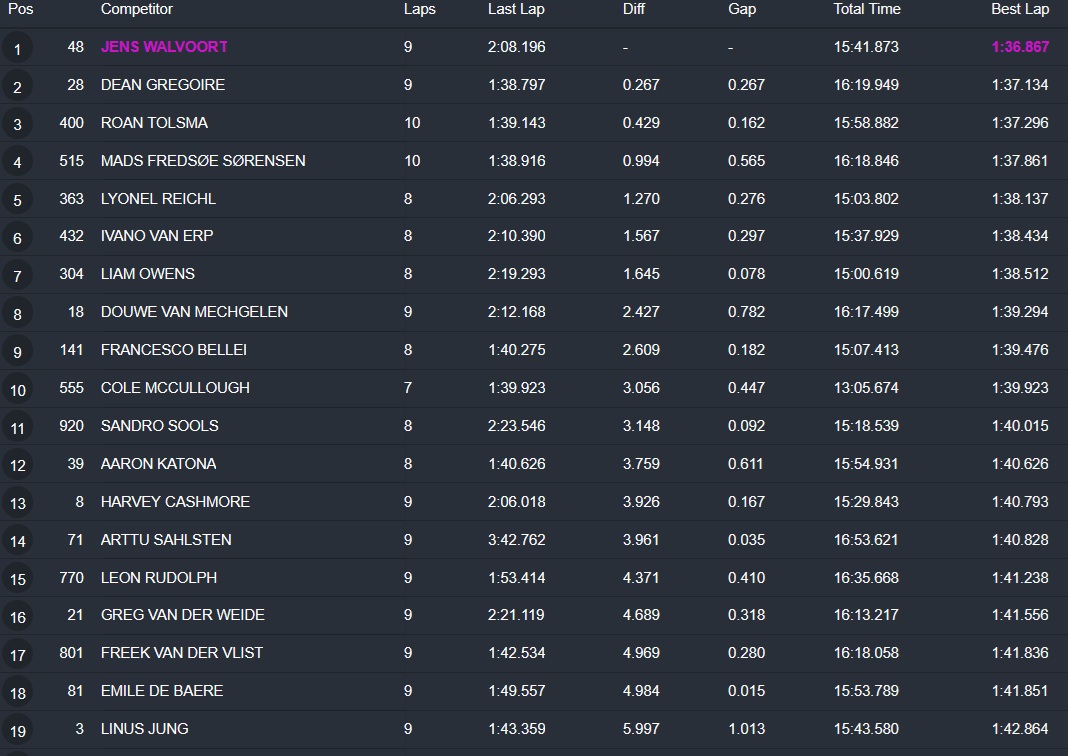Select the position 19 circle badge
This screenshot has width=1068, height=756.
[x=17, y=730]
